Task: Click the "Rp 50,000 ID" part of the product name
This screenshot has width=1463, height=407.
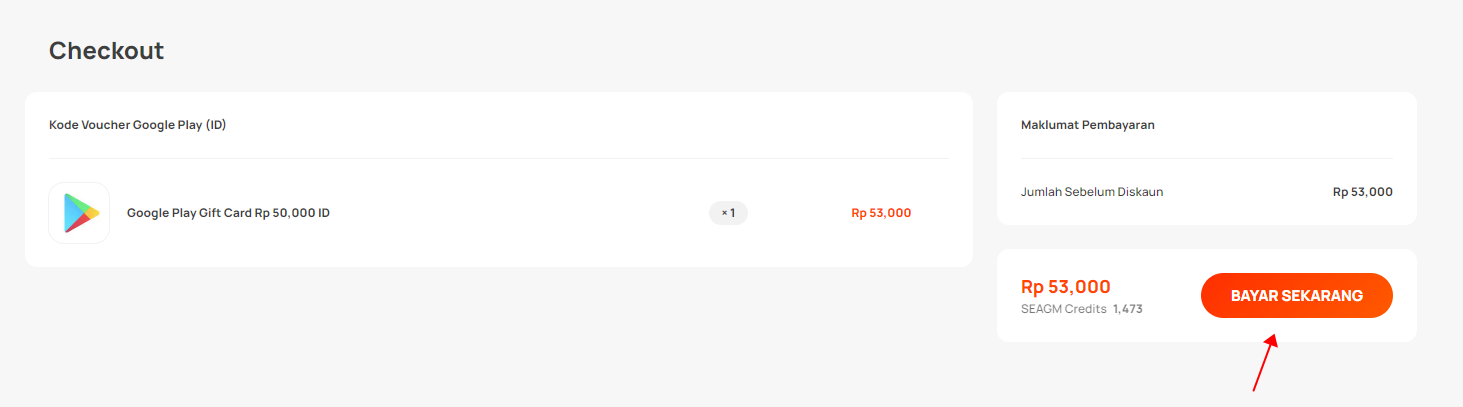Action: point(292,213)
